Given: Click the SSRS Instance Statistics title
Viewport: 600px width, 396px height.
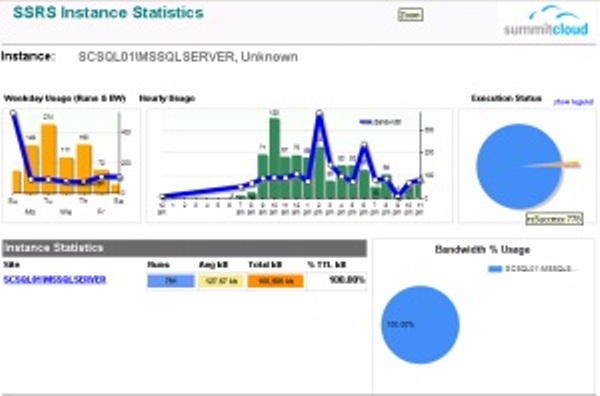Looking at the screenshot, I should (x=108, y=13).
